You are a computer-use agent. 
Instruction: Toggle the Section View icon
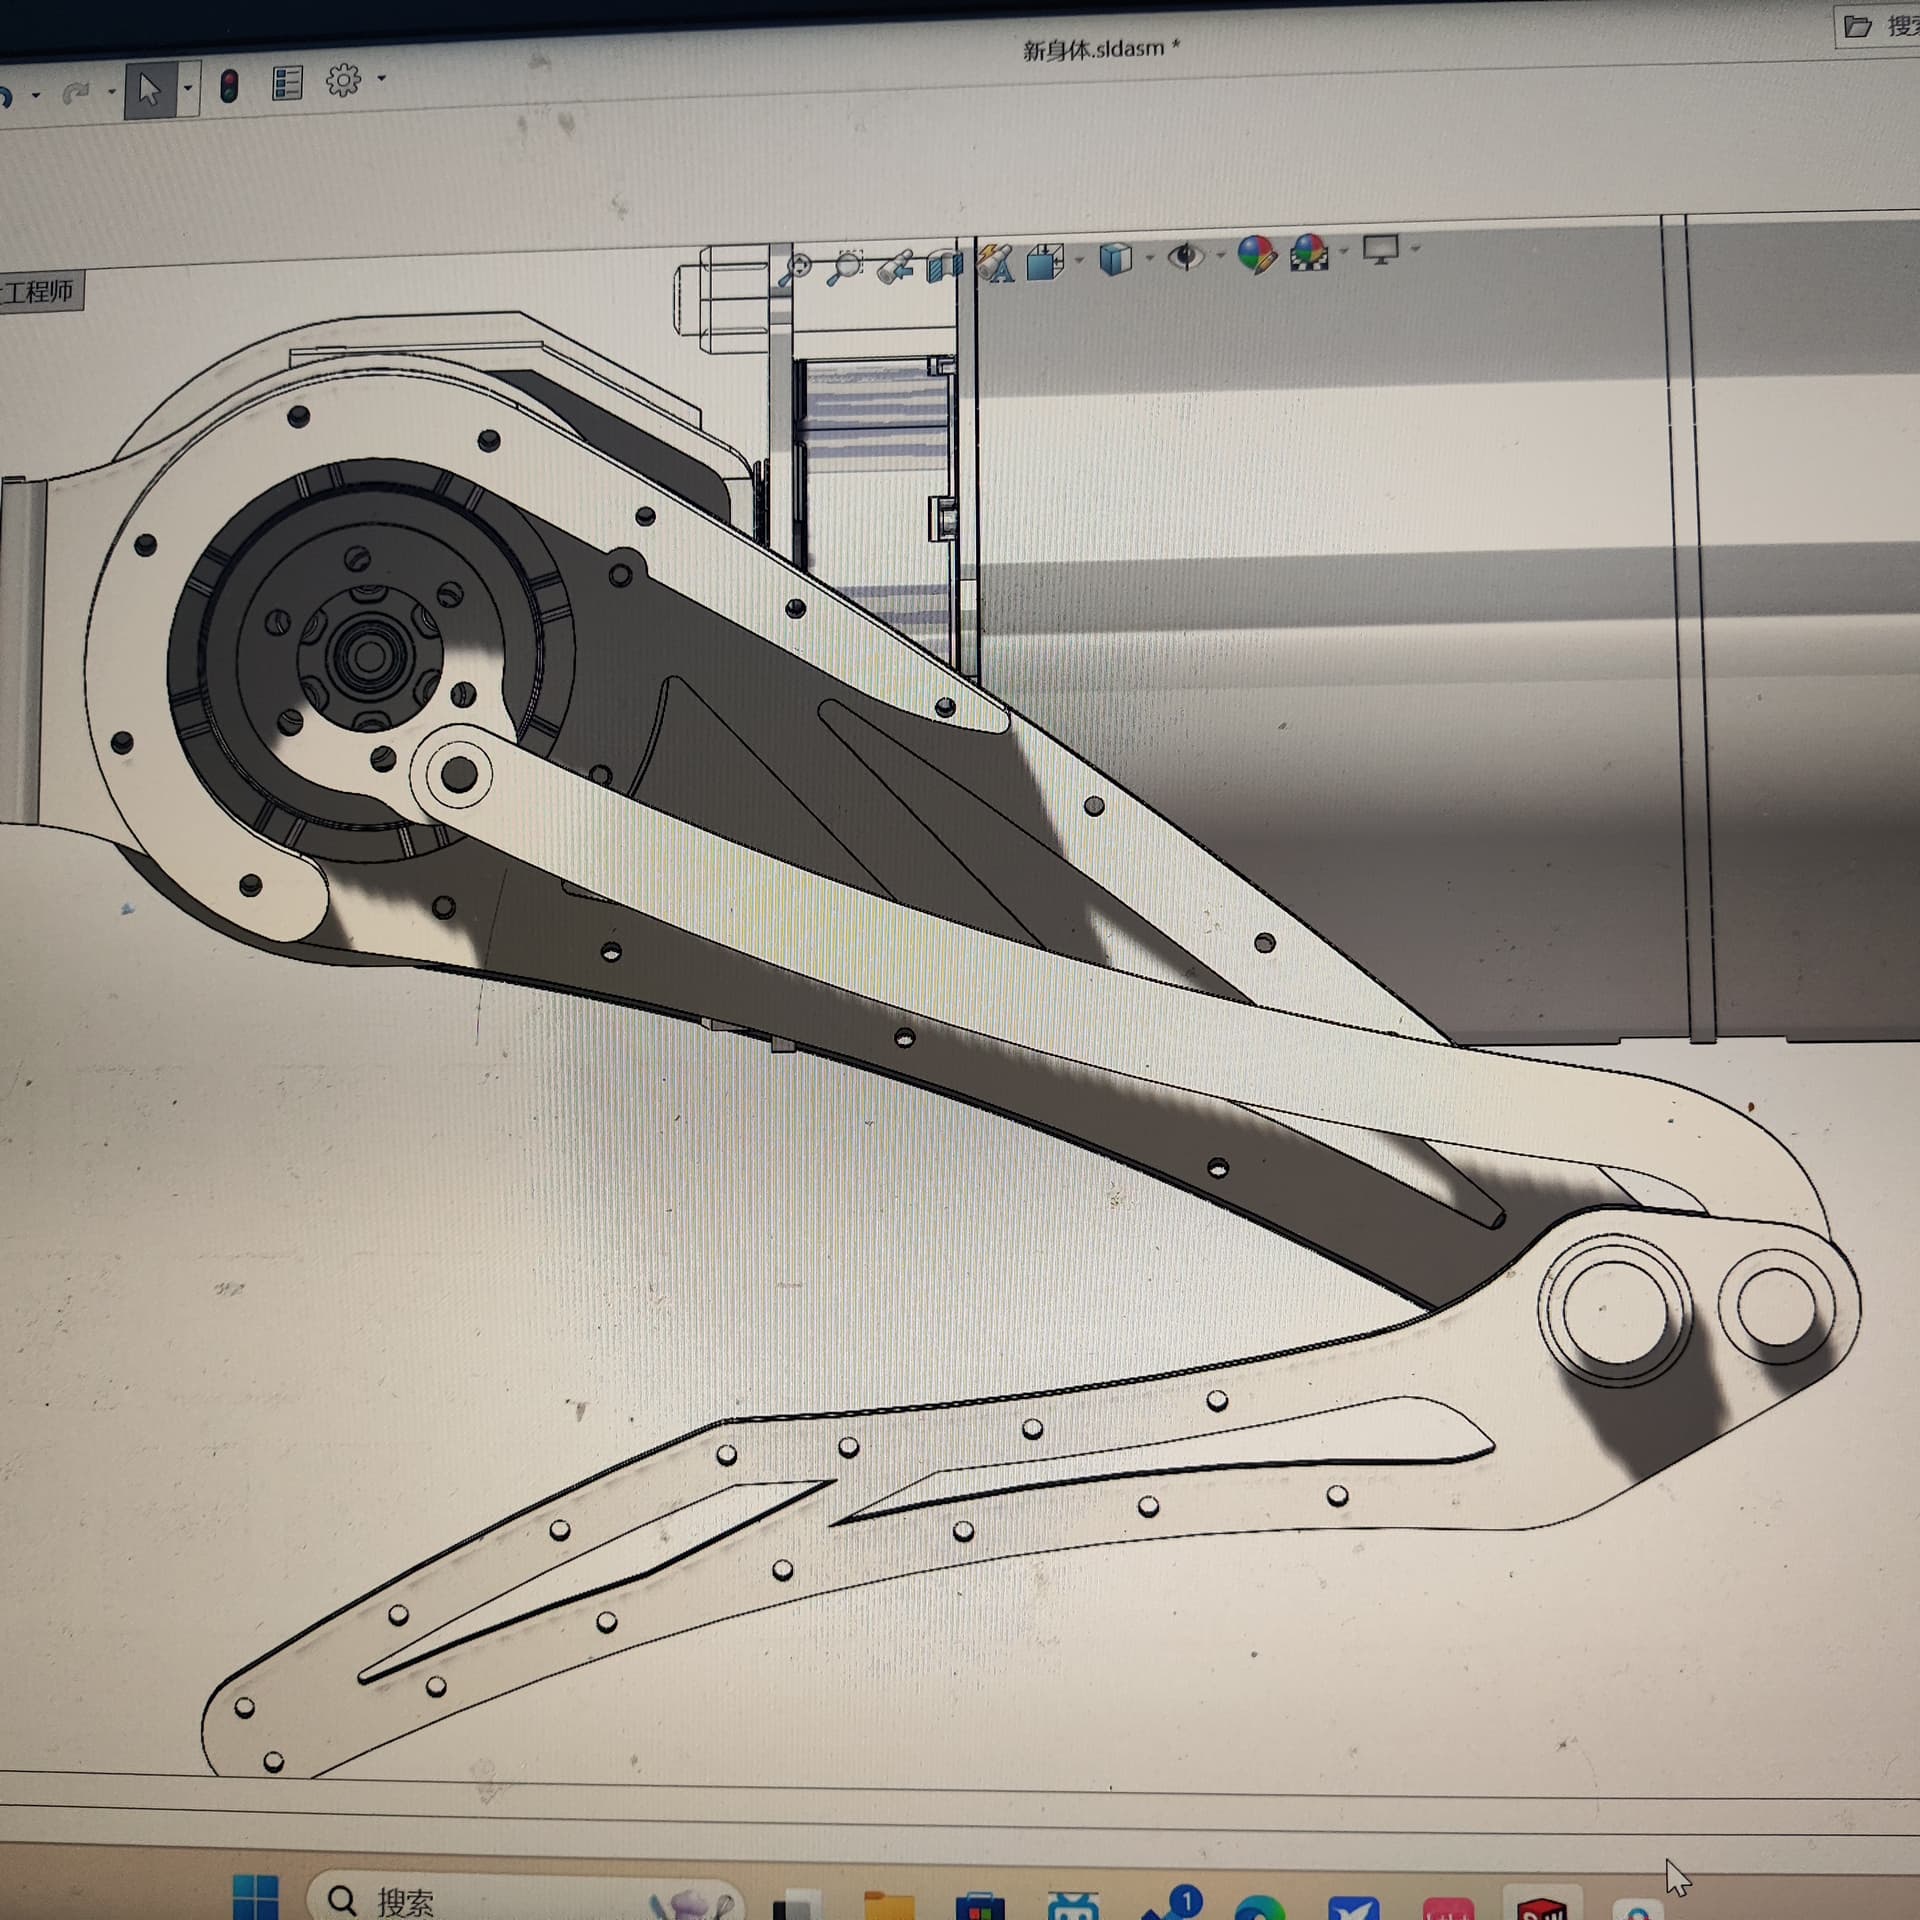tap(944, 265)
